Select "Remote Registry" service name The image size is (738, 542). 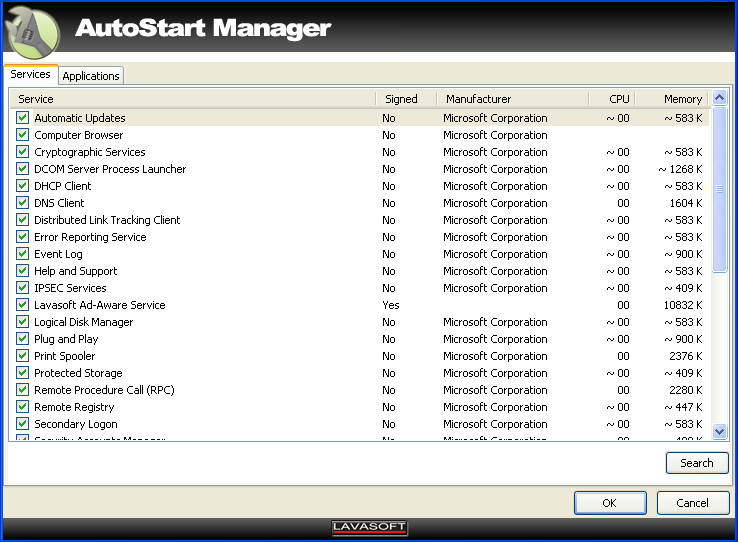tap(74, 407)
